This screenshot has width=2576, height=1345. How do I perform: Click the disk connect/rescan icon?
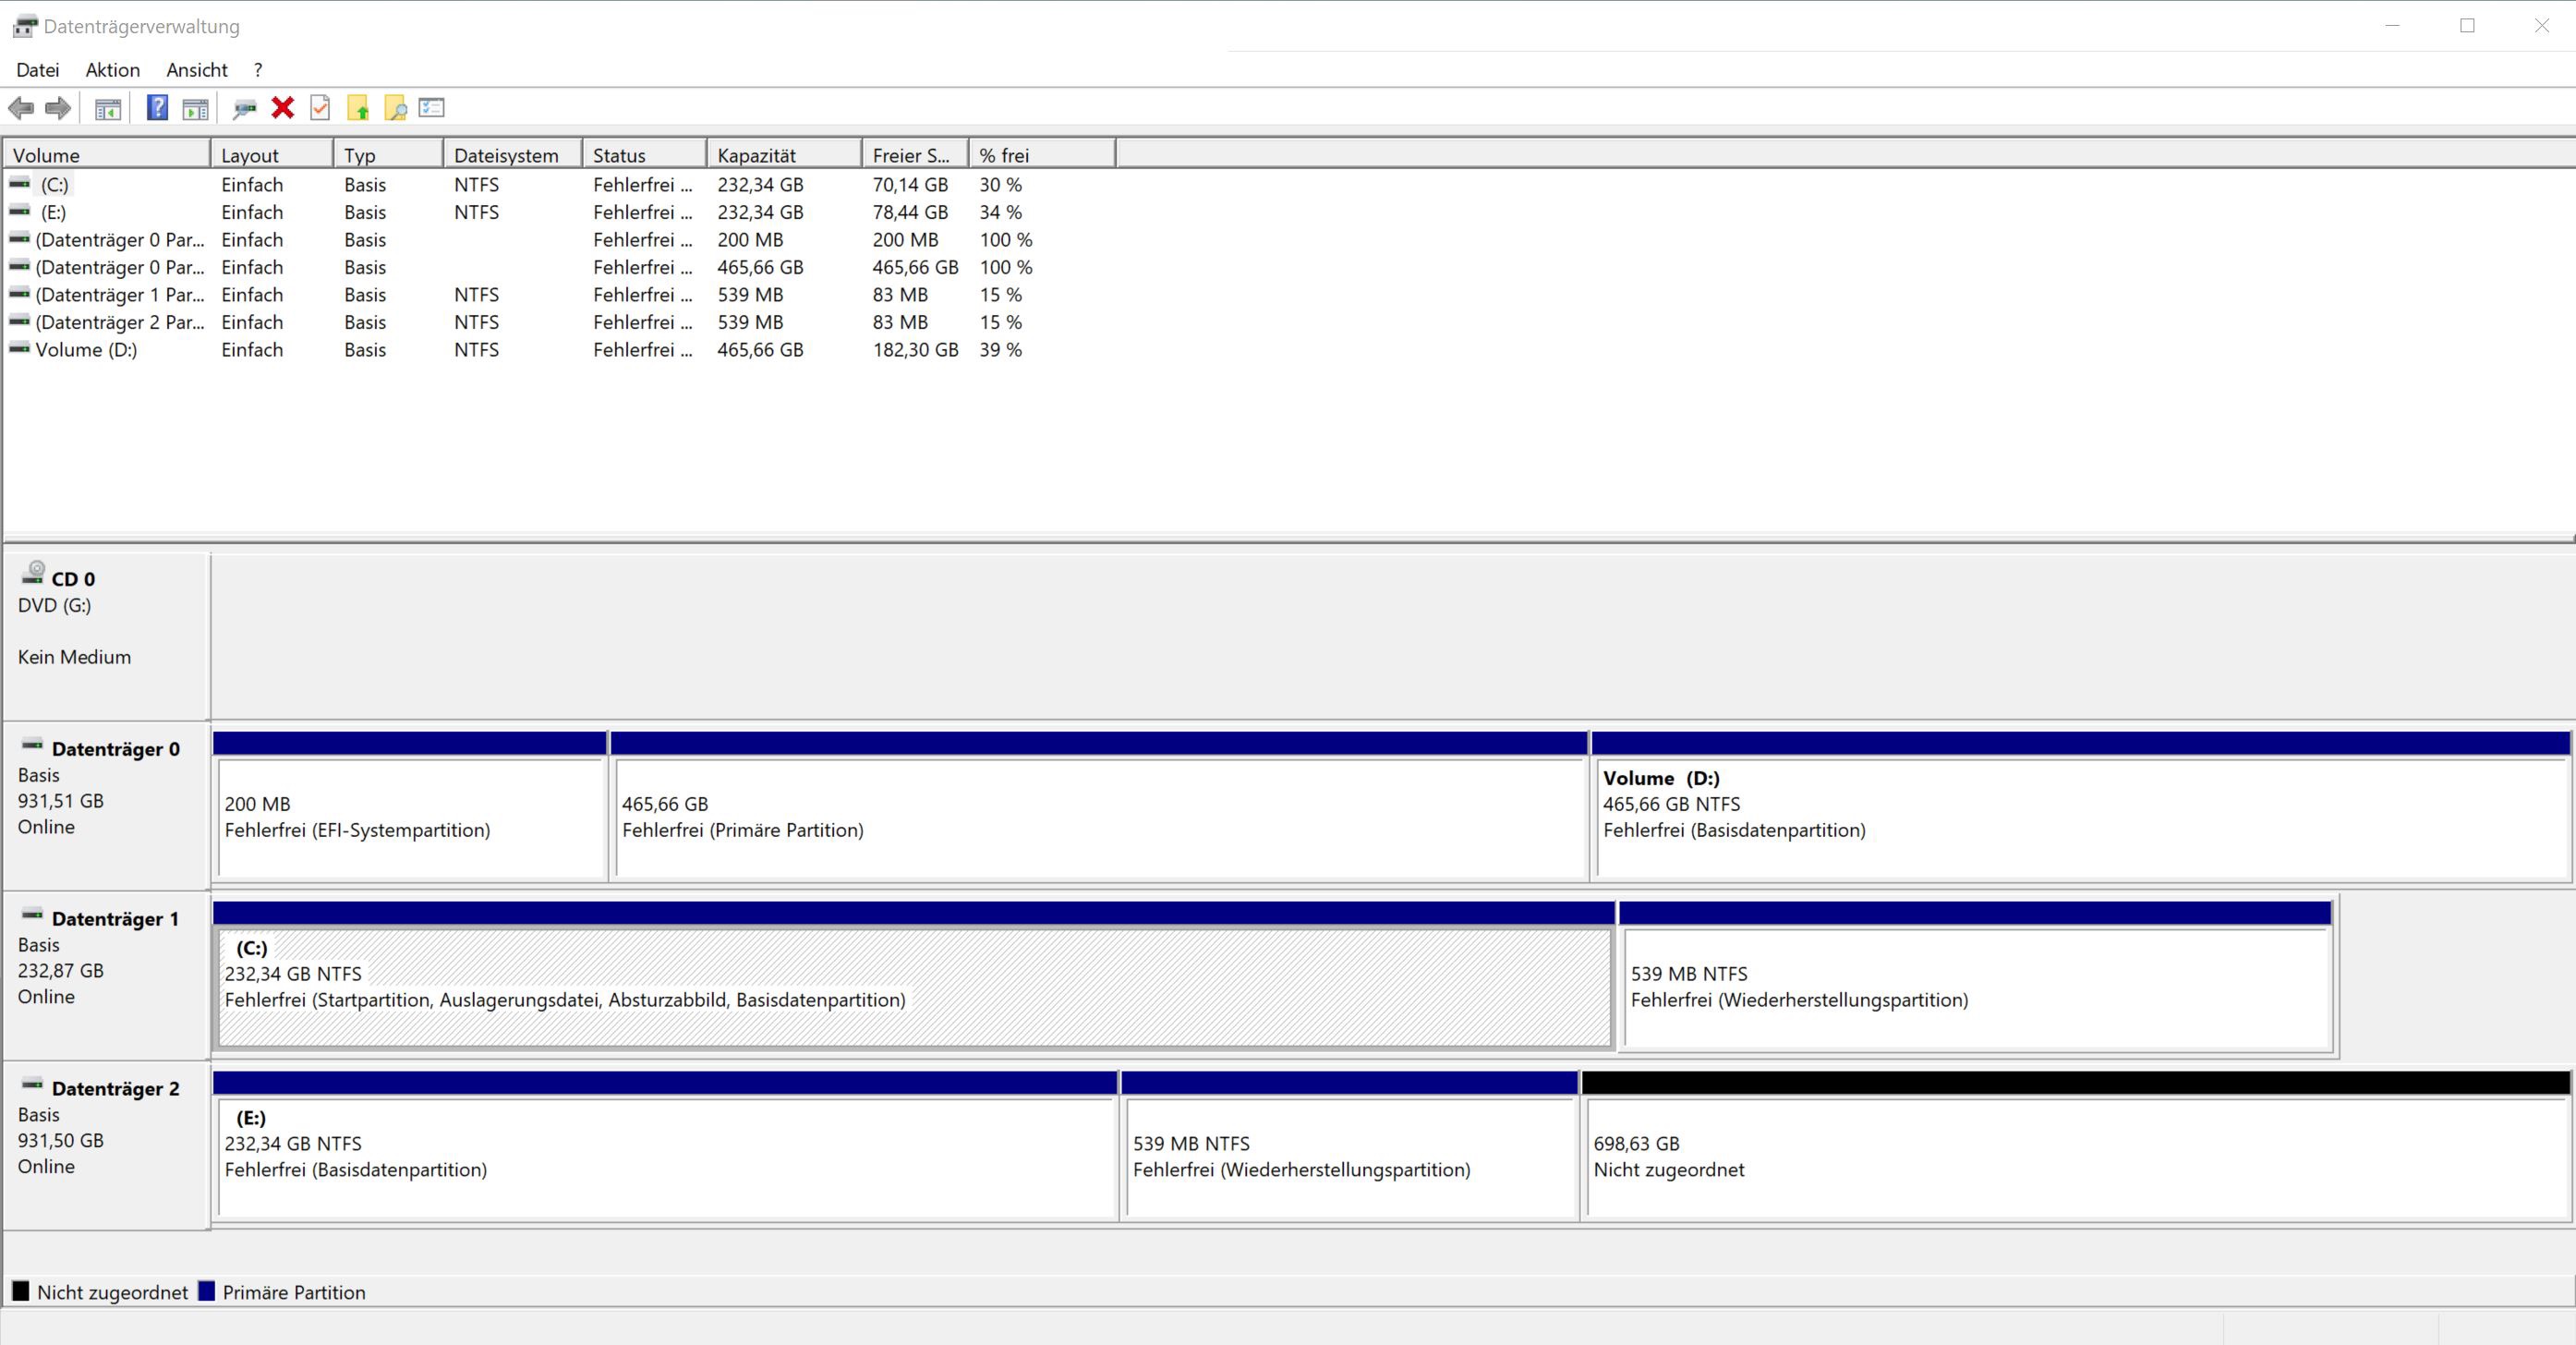pos(244,108)
